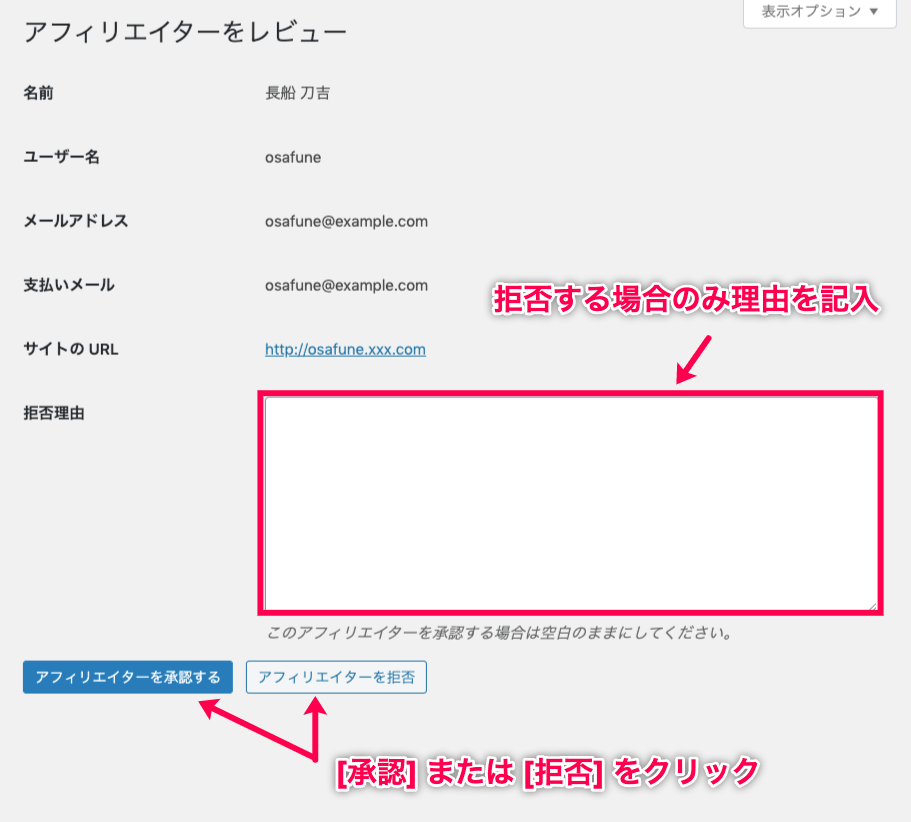
Task: Click the メールアドレス field label
Action: click(76, 221)
